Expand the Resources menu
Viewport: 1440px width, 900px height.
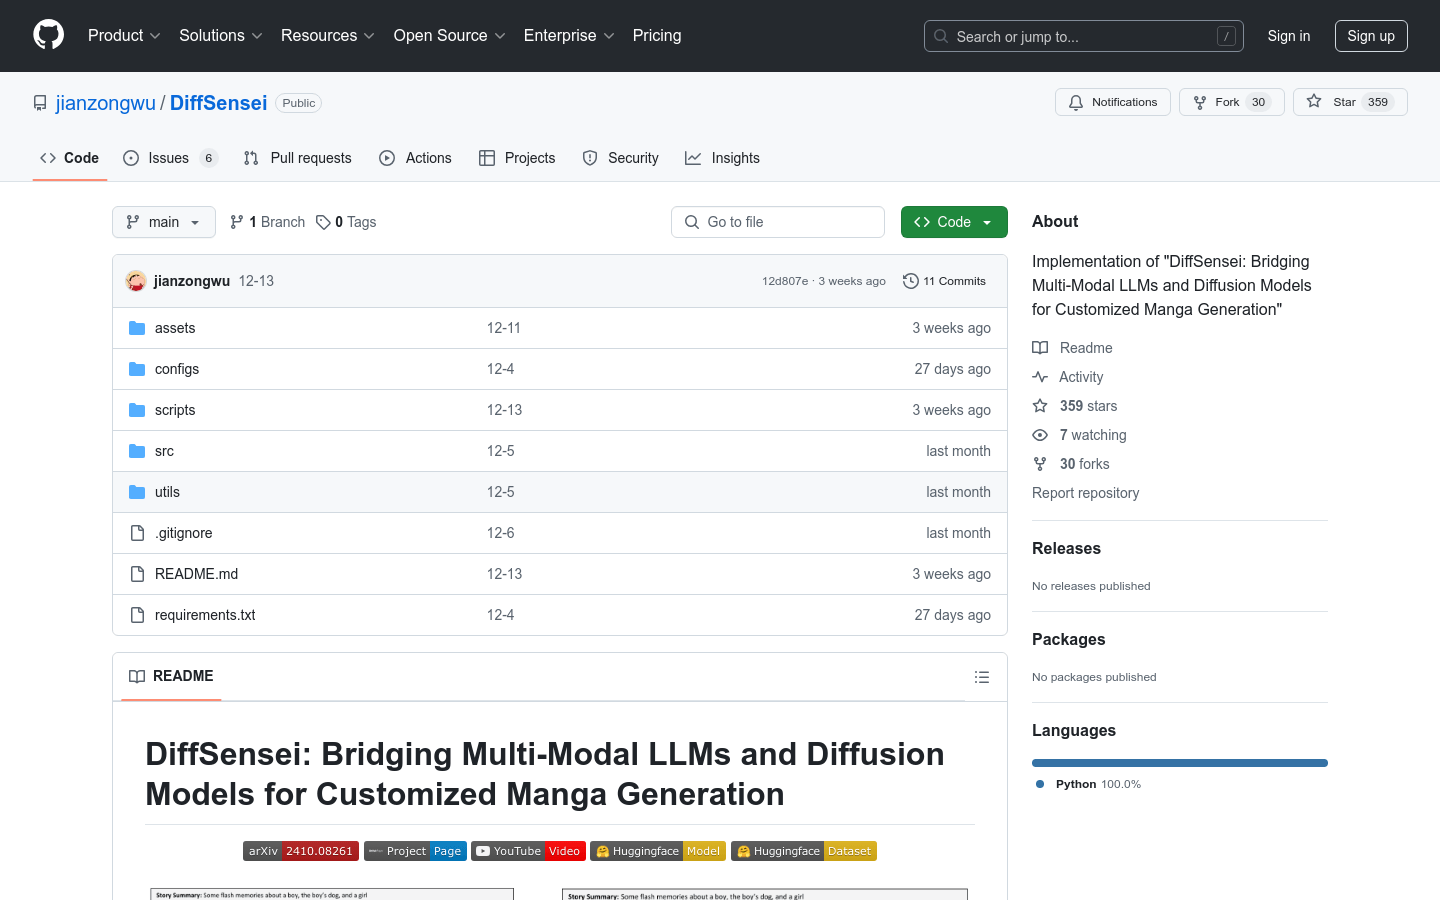click(x=328, y=36)
